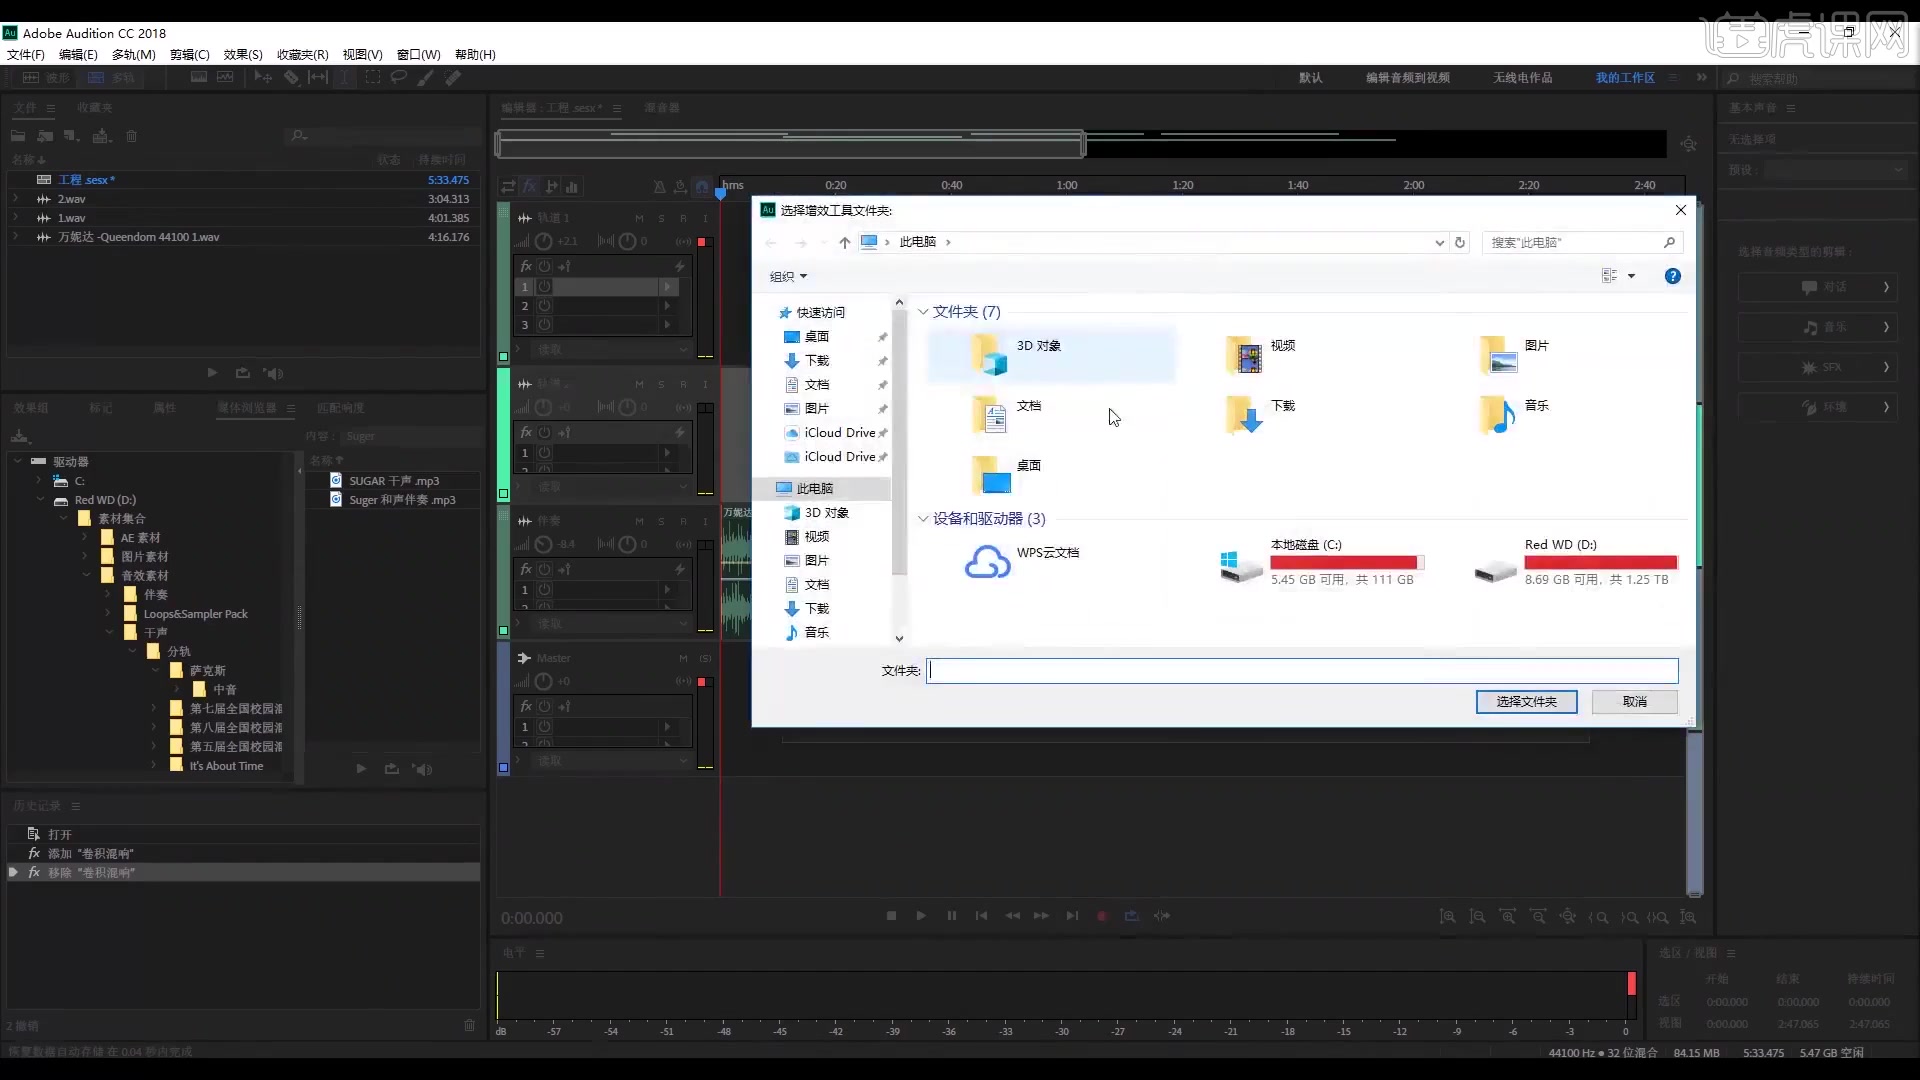Navigate up one folder level

tap(844, 242)
